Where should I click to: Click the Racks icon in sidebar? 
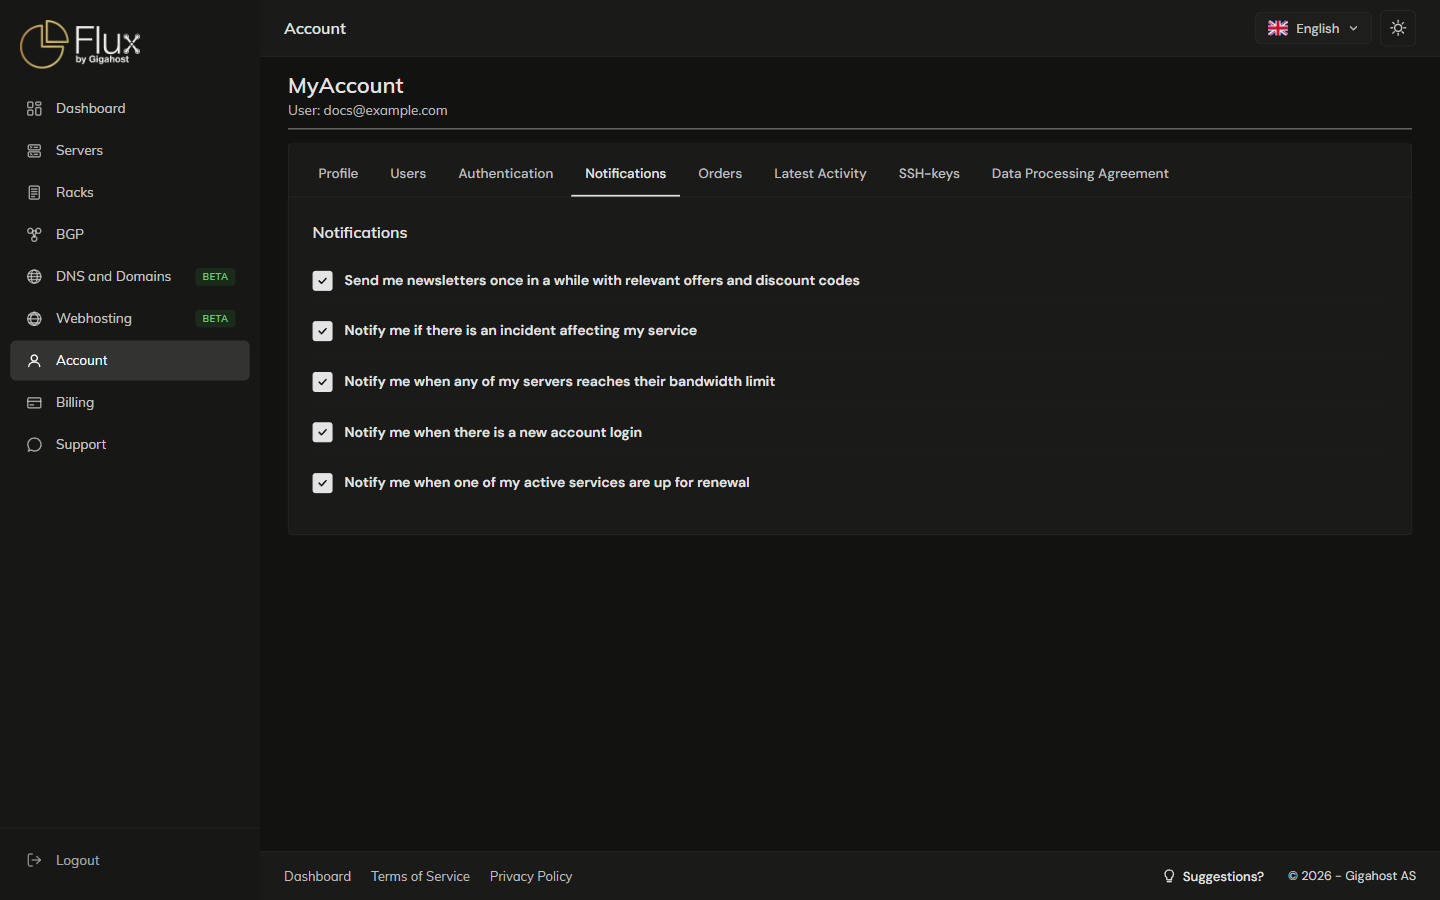(x=34, y=193)
